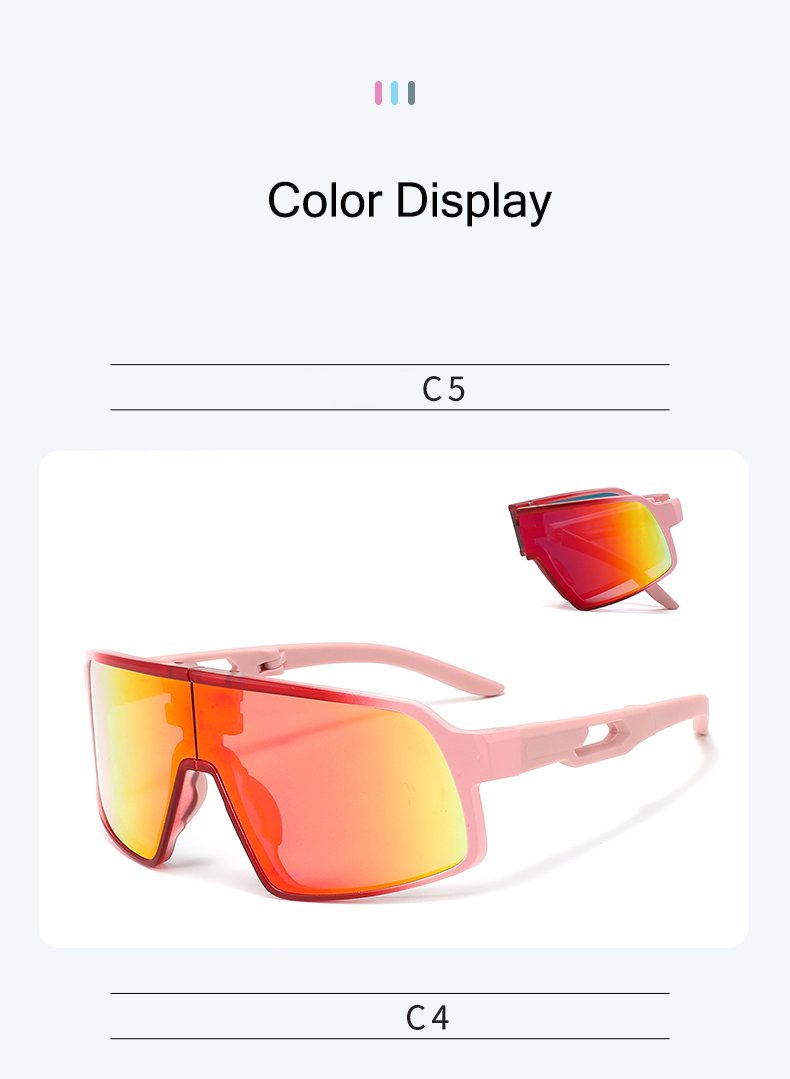Click the horizontal line above the C4 label

pyautogui.click(x=389, y=993)
